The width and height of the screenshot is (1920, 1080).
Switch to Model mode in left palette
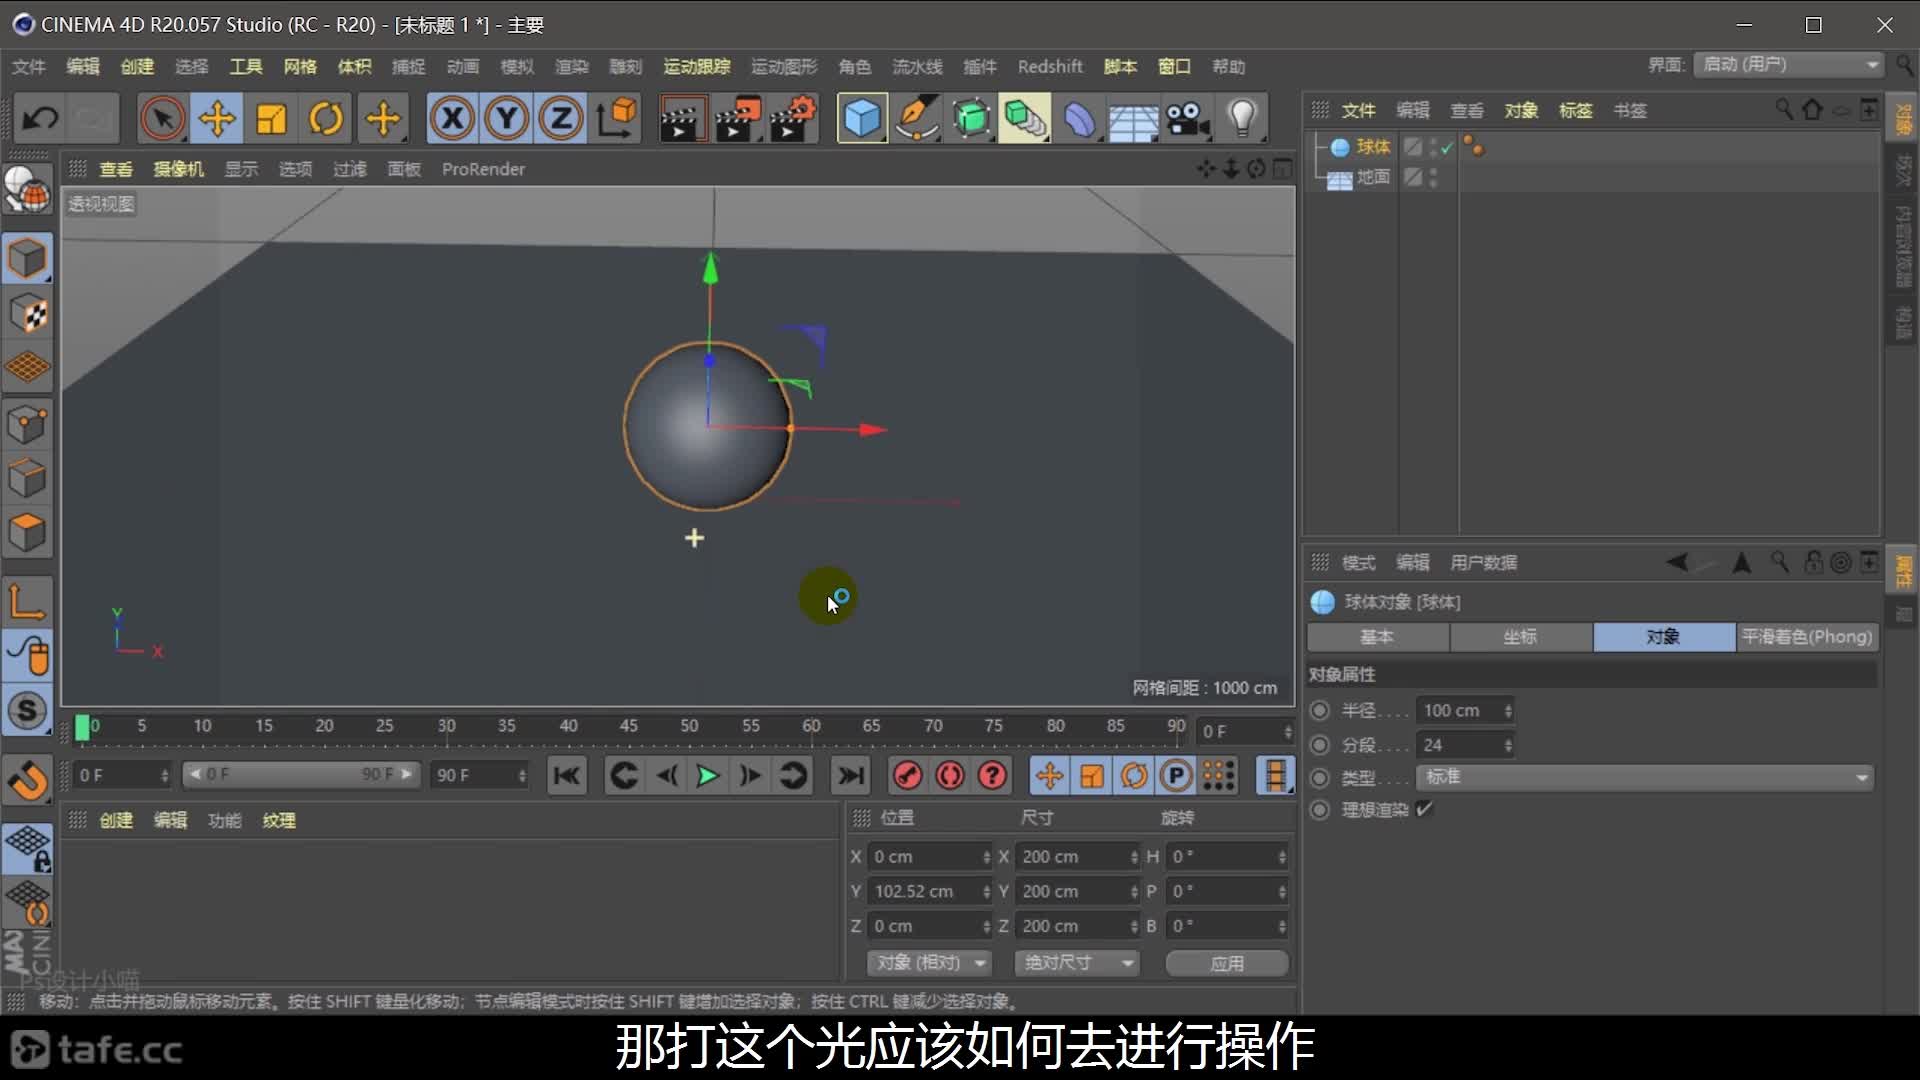27,259
